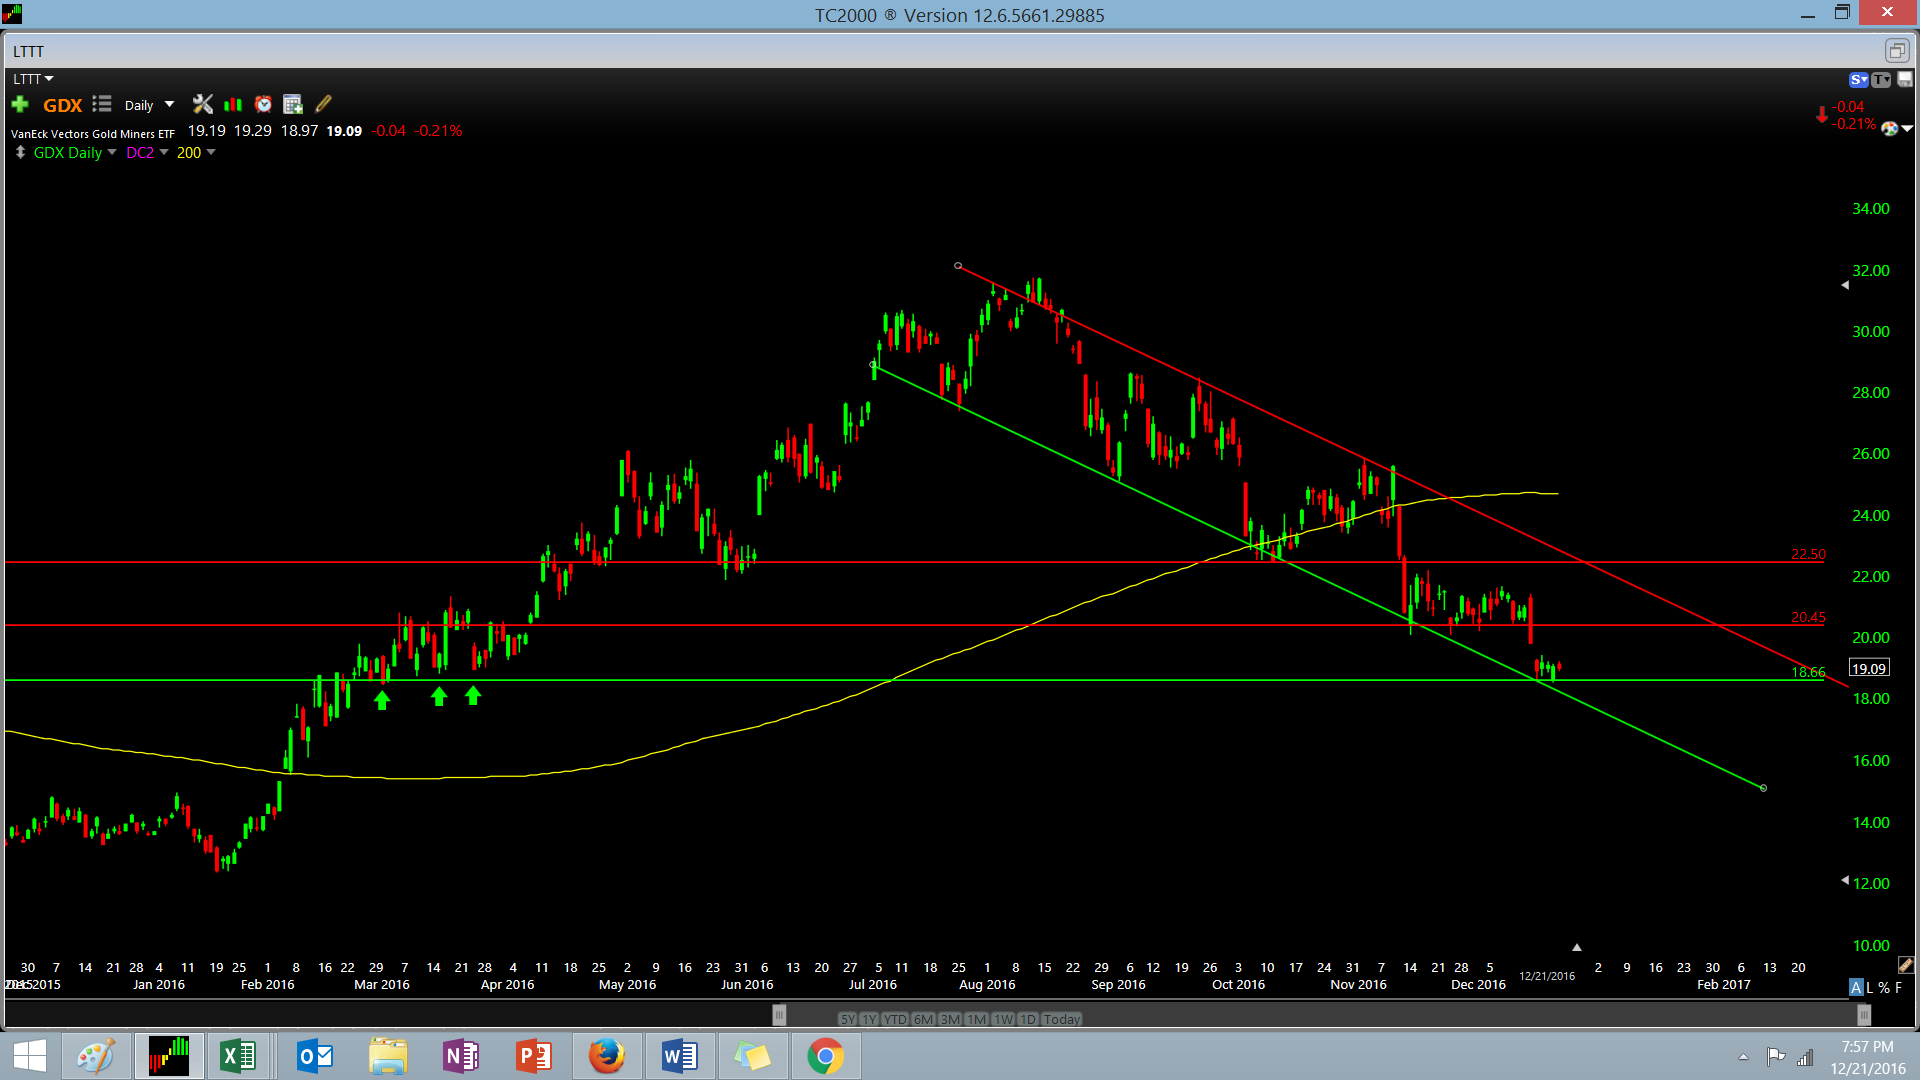Open OneNote from the taskbar
This screenshot has height=1080, width=1920.
(461, 1056)
